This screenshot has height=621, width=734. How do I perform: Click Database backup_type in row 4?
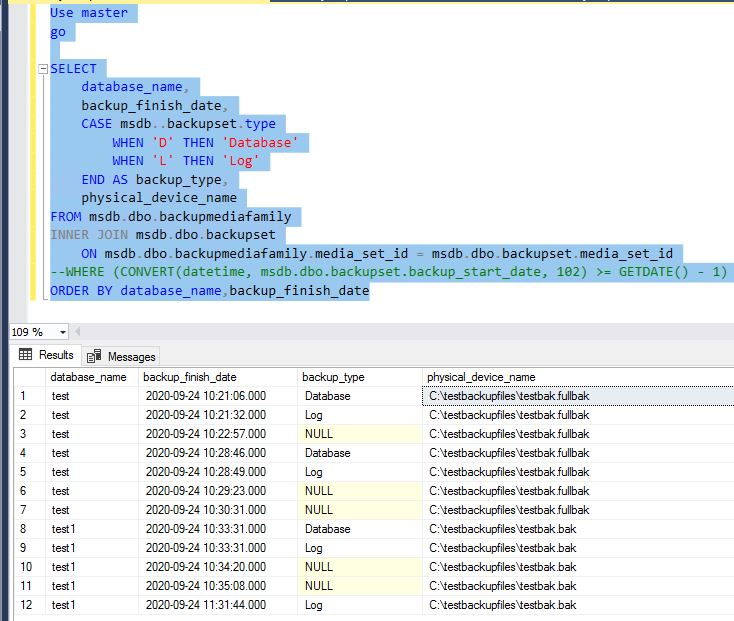click(360, 453)
